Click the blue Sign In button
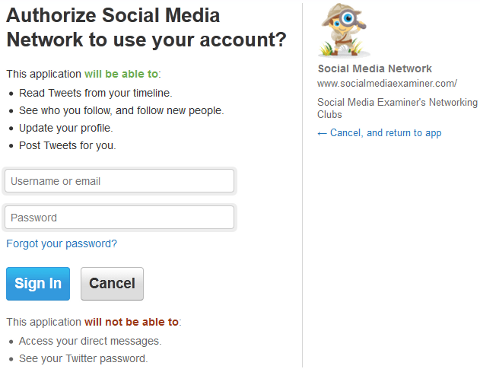The width and height of the screenshot is (480, 369). click(38, 284)
